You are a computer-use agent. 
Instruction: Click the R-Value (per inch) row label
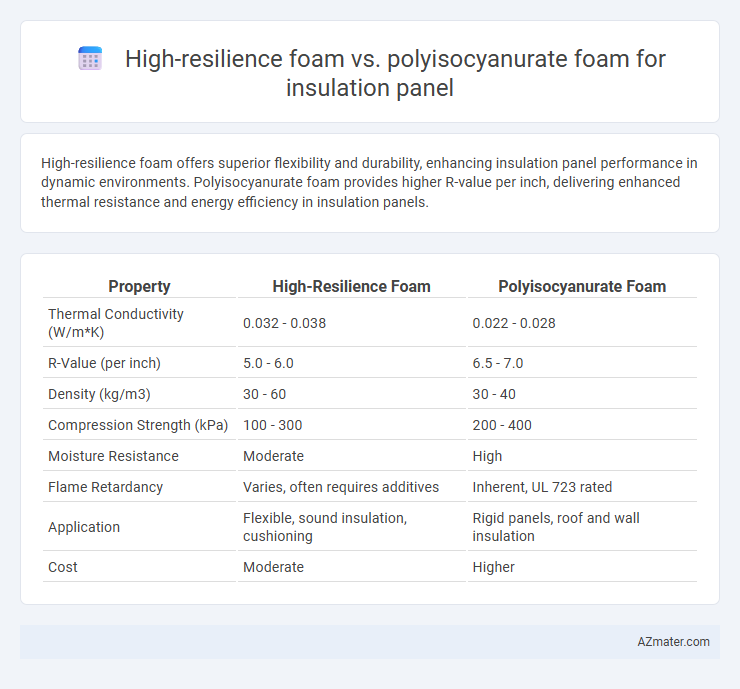click(x=104, y=363)
